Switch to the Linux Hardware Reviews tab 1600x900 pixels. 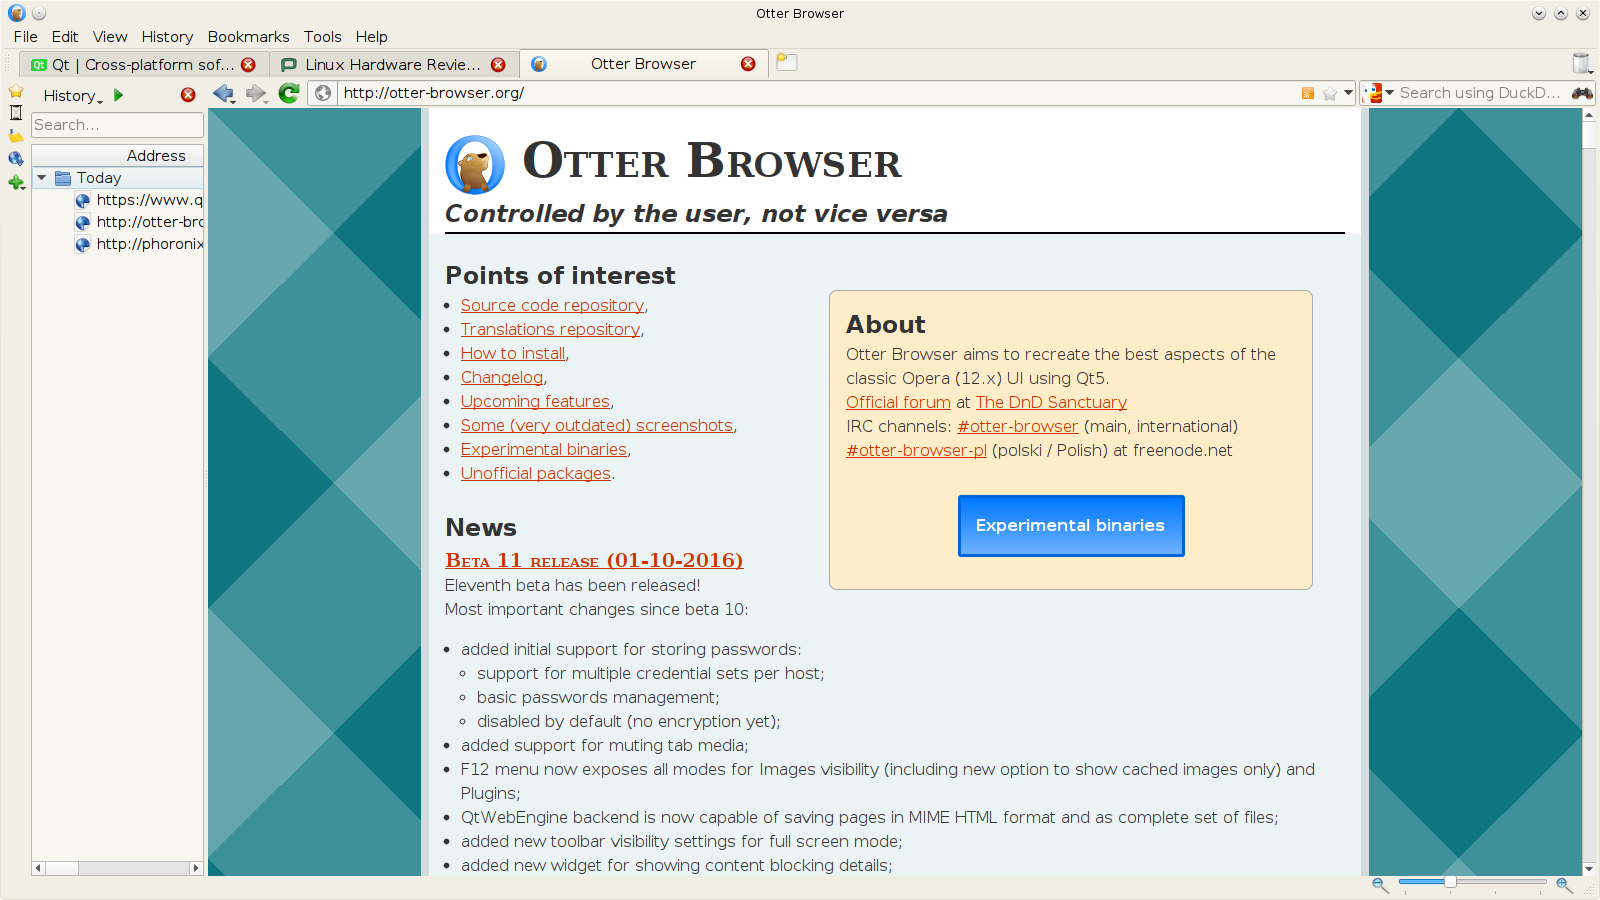tap(394, 65)
